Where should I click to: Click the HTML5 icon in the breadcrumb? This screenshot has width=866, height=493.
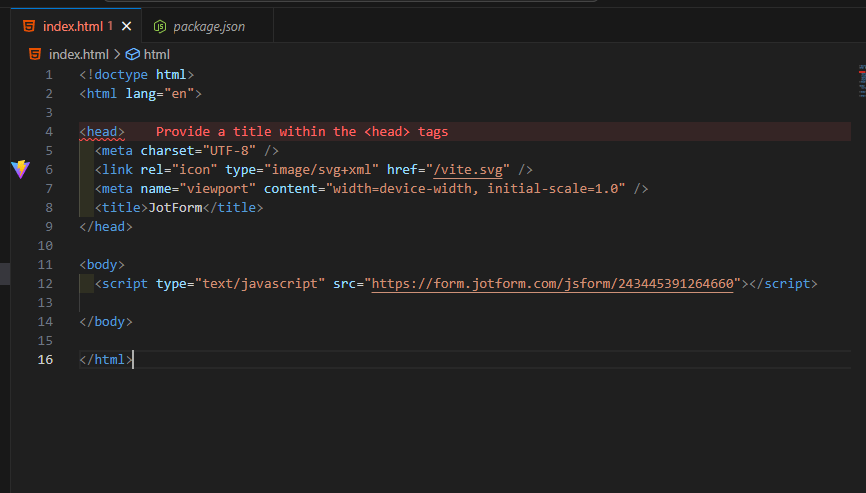tap(35, 54)
